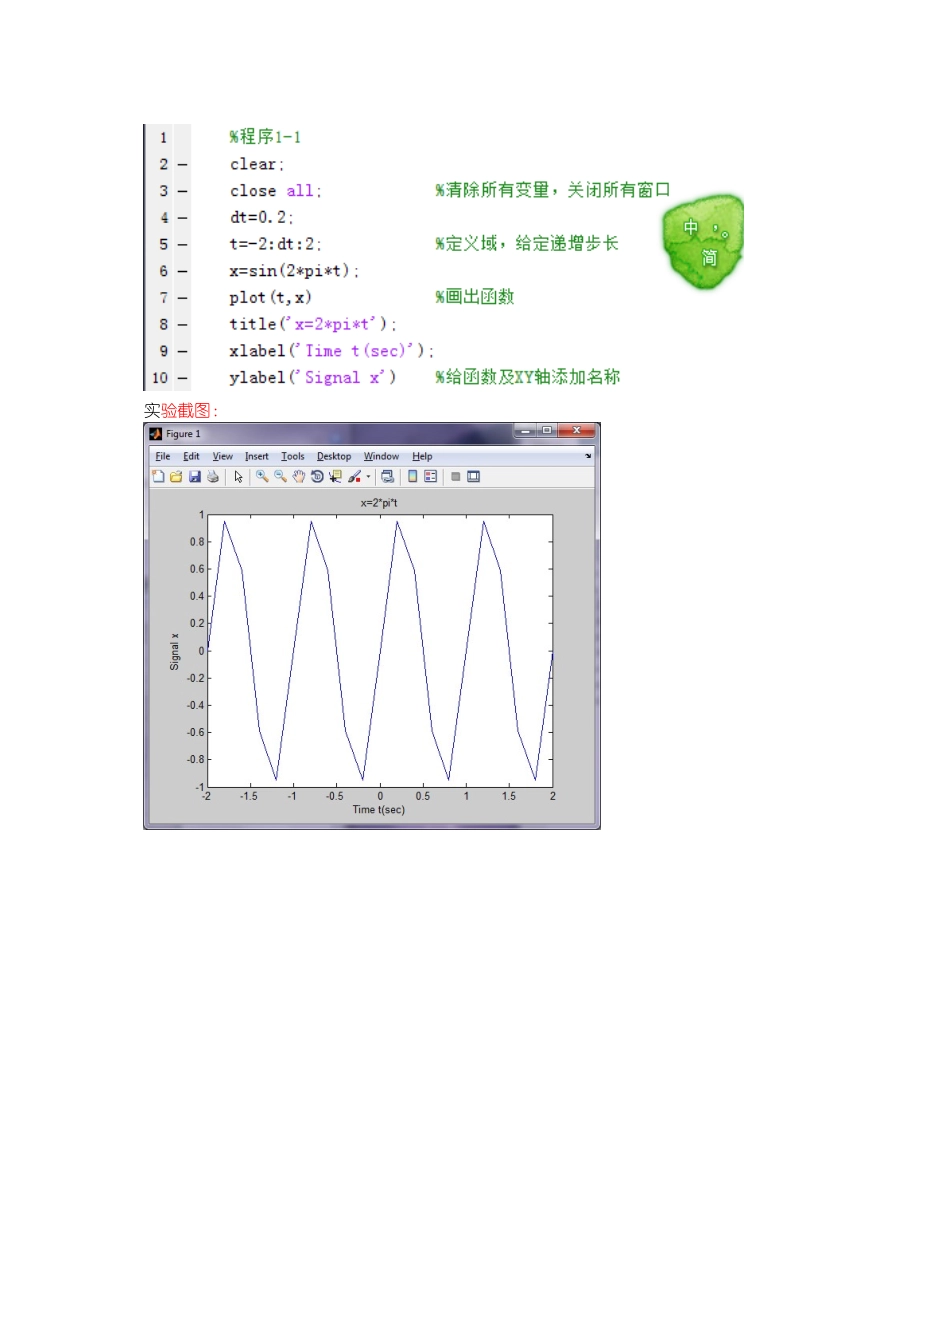Screen dimensions: 950x1344
Task: Click the Link Plot toolbar icon
Action: (387, 477)
